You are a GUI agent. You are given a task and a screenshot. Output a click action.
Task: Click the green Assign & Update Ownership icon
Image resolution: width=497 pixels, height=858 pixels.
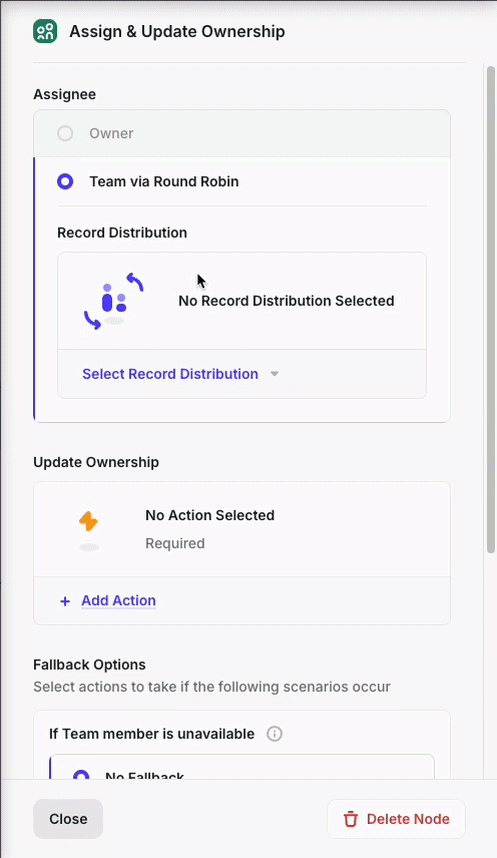click(x=45, y=31)
